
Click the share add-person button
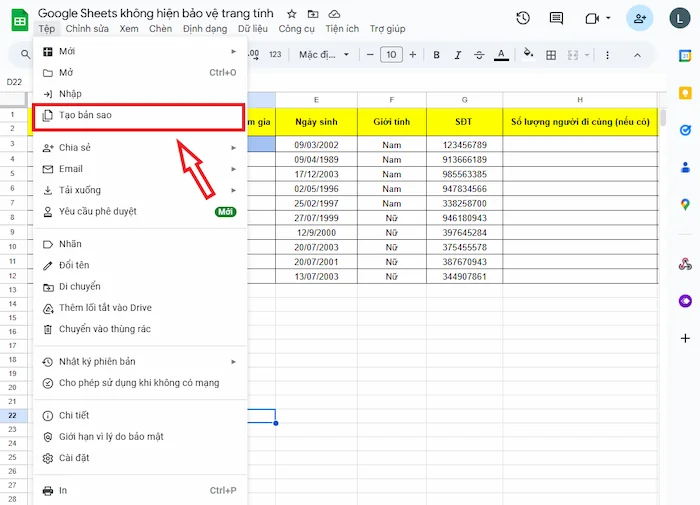tap(639, 18)
